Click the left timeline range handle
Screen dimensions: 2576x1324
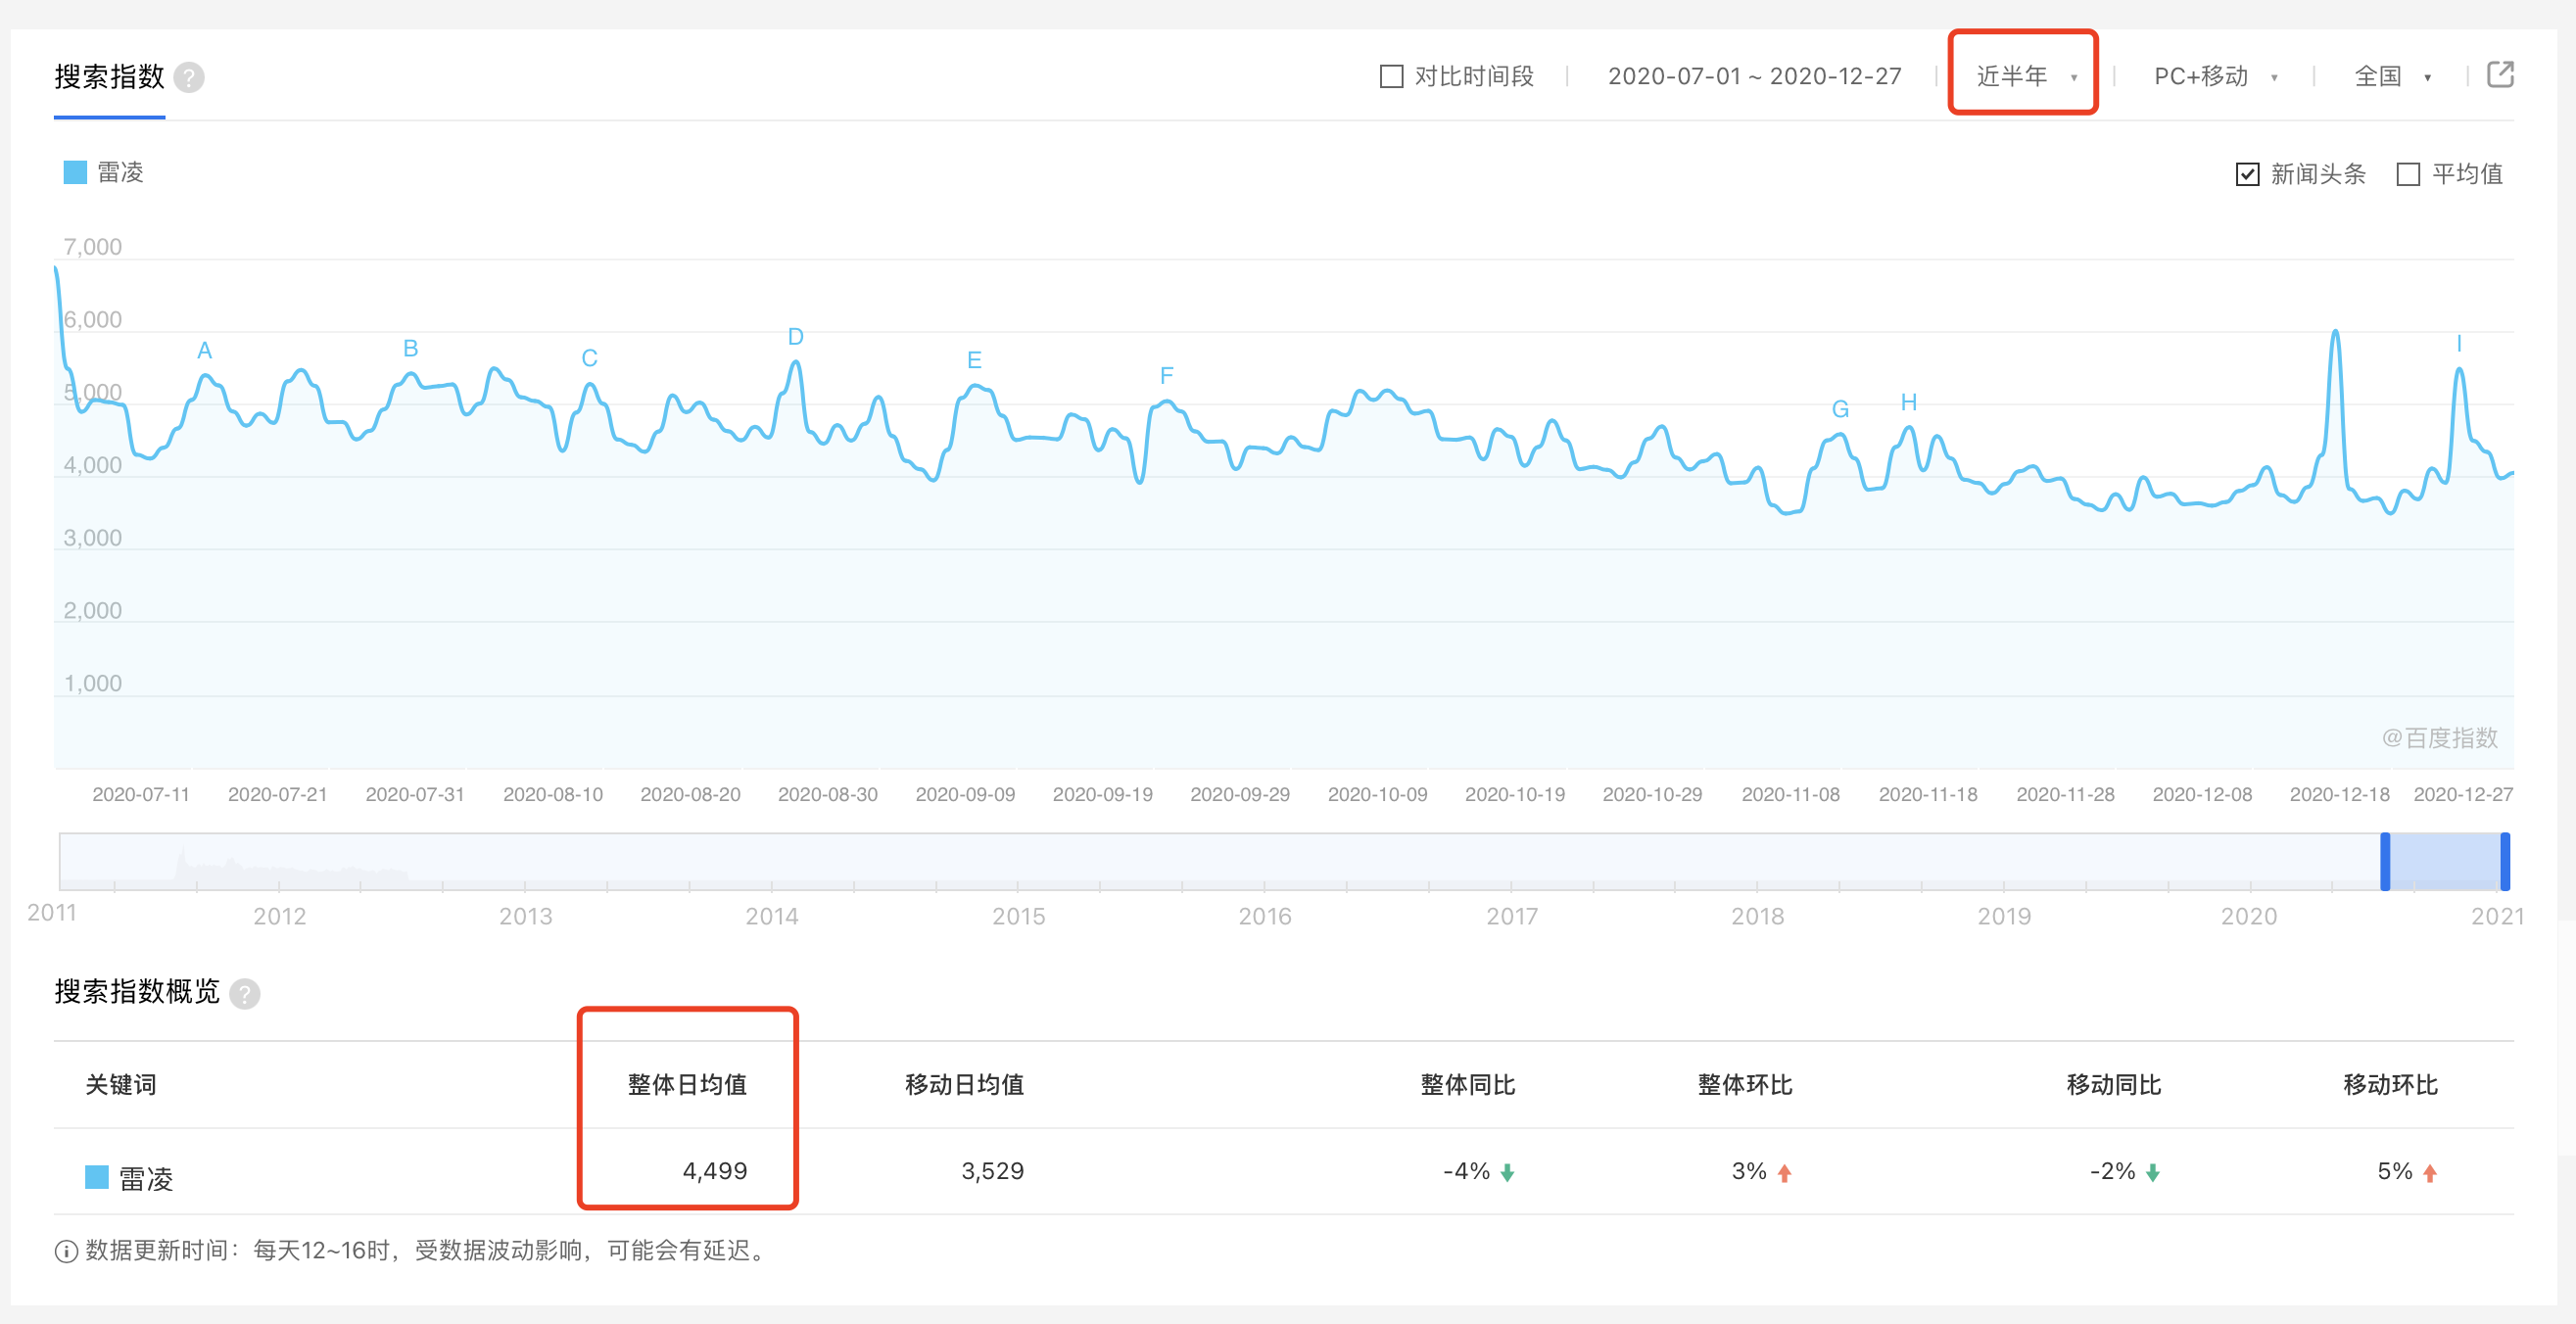click(x=2384, y=861)
